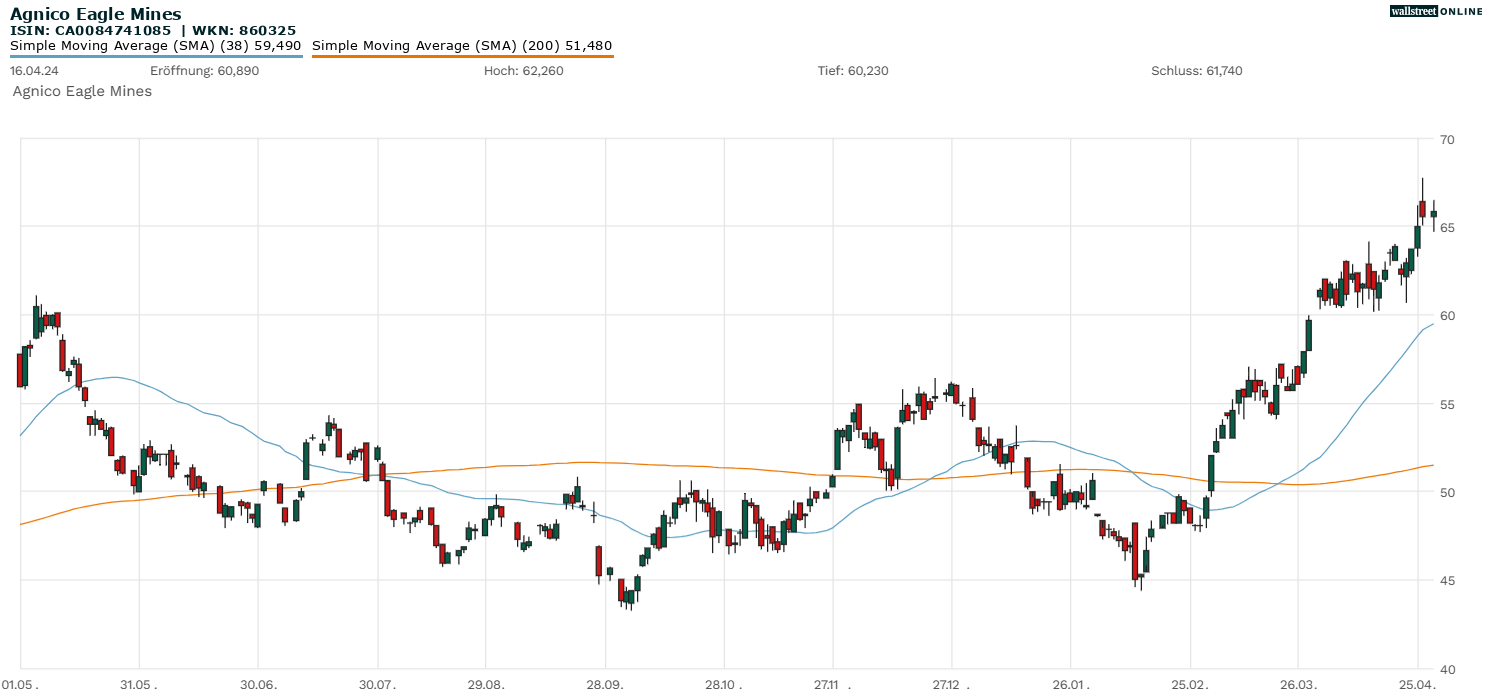Screen dimensions: 1490x689
Task: Click the last candlestick on the chart
Action: click(1434, 214)
